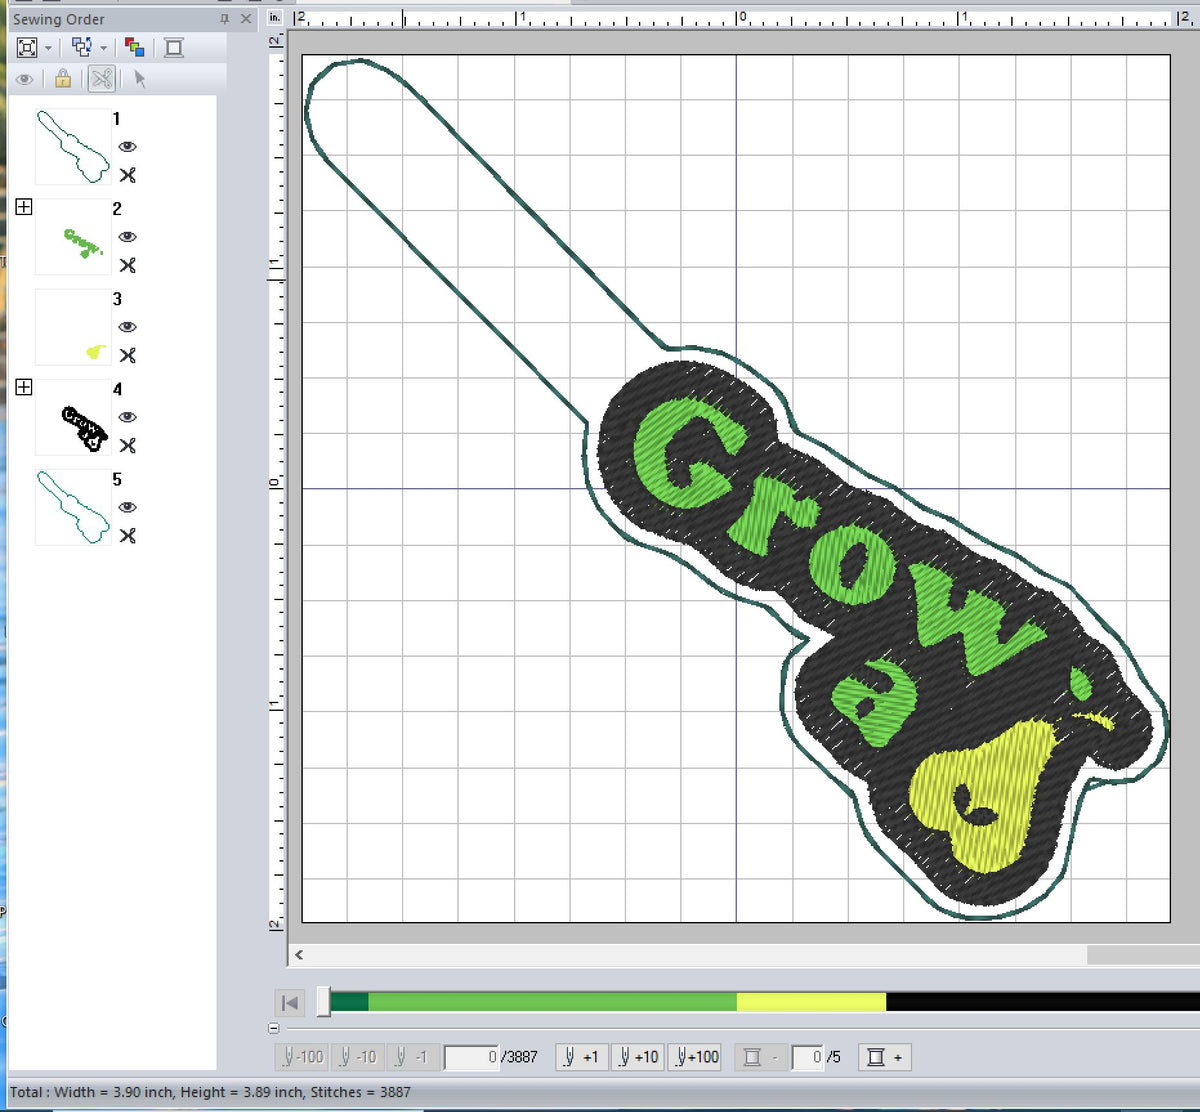
Task: Hide object 2 using its eye toggle
Action: [x=128, y=237]
